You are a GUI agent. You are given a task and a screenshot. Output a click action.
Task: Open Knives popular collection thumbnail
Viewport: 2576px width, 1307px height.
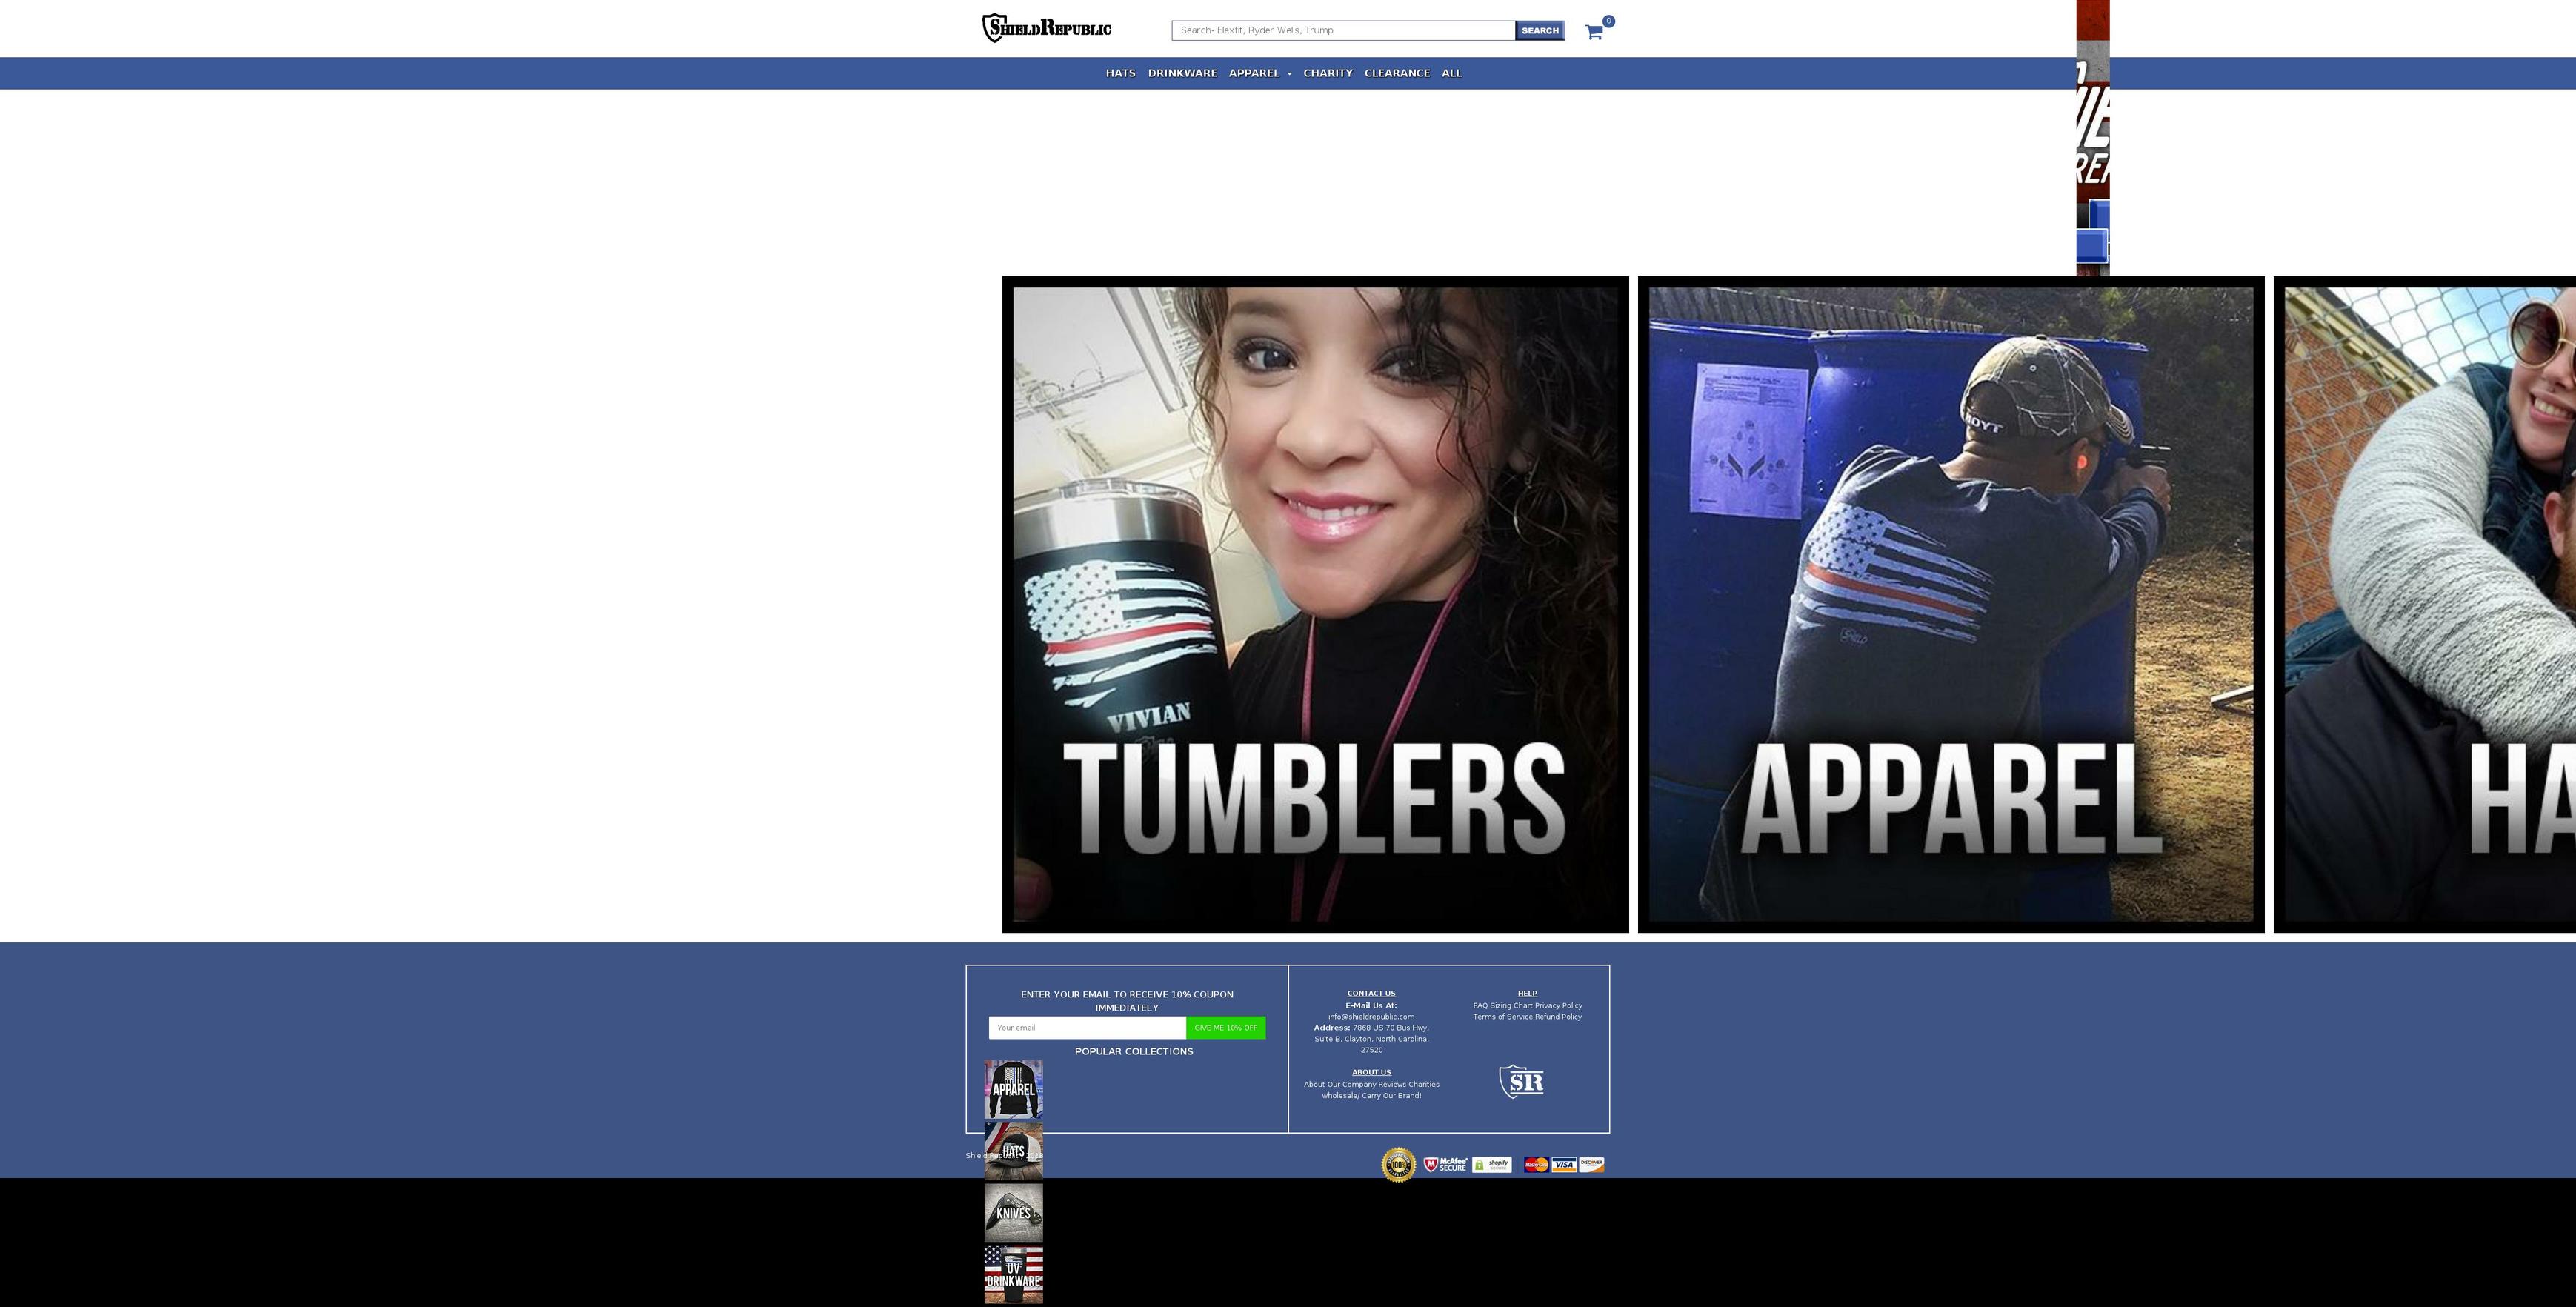(1013, 1213)
